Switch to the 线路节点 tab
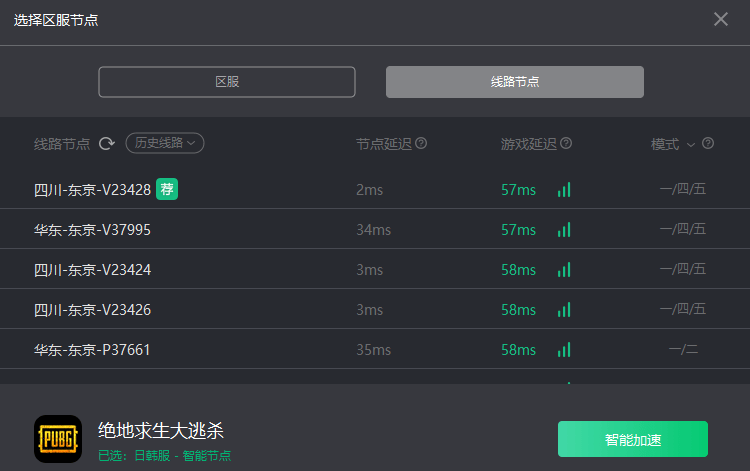 [x=515, y=82]
